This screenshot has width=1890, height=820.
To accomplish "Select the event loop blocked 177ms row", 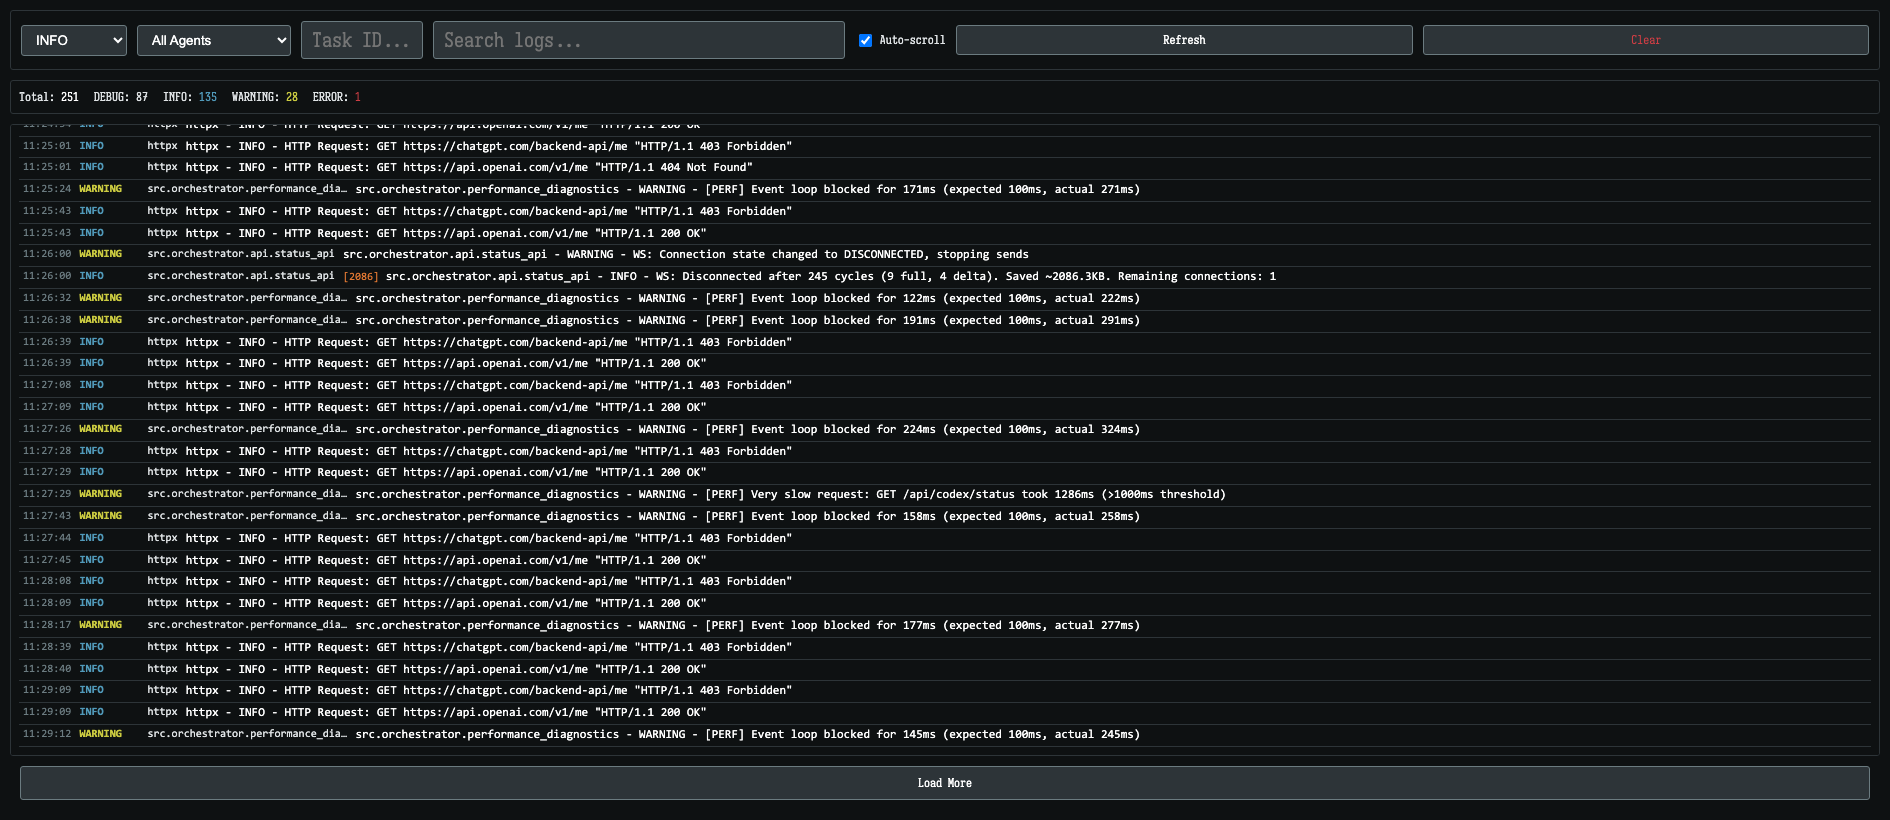I will pyautogui.click(x=945, y=625).
